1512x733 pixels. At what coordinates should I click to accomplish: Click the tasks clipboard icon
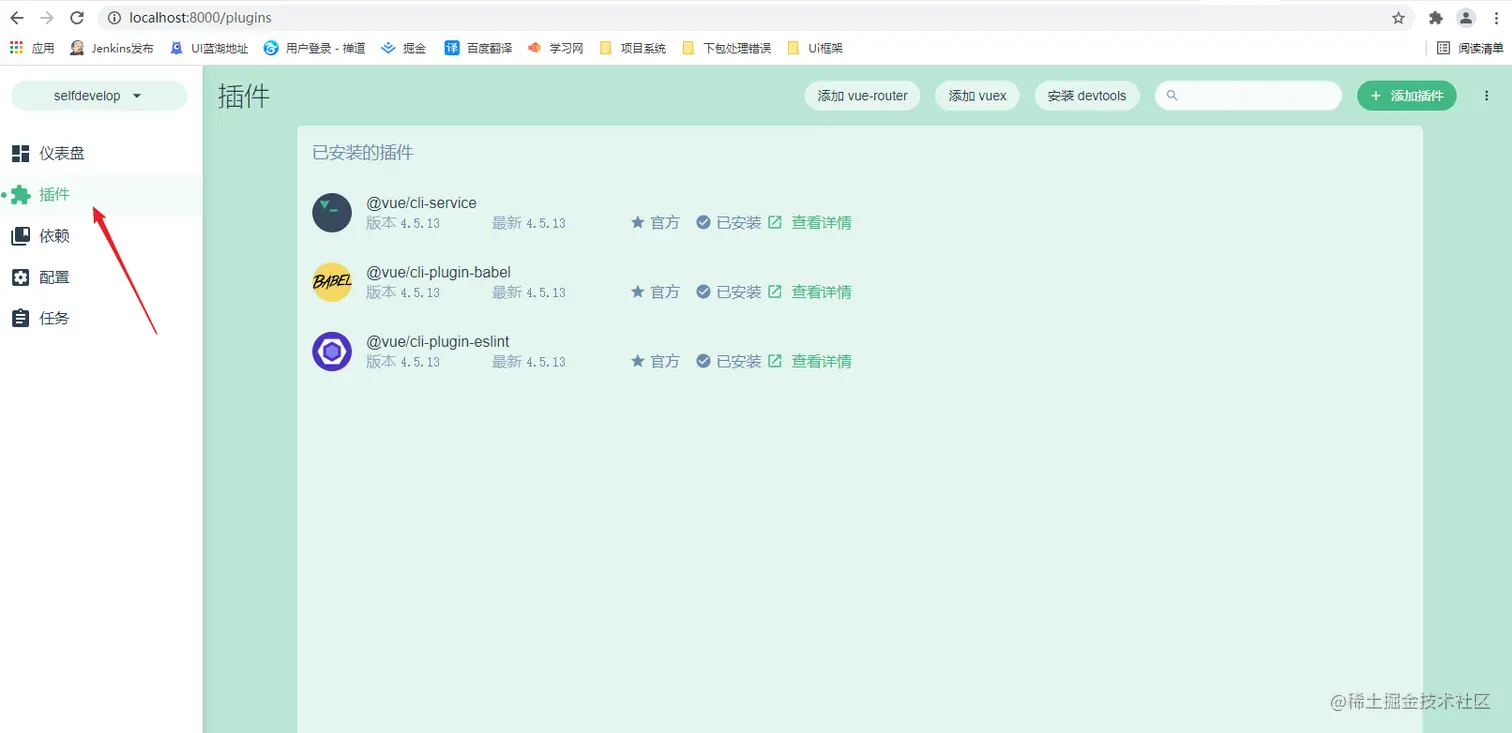[20, 318]
